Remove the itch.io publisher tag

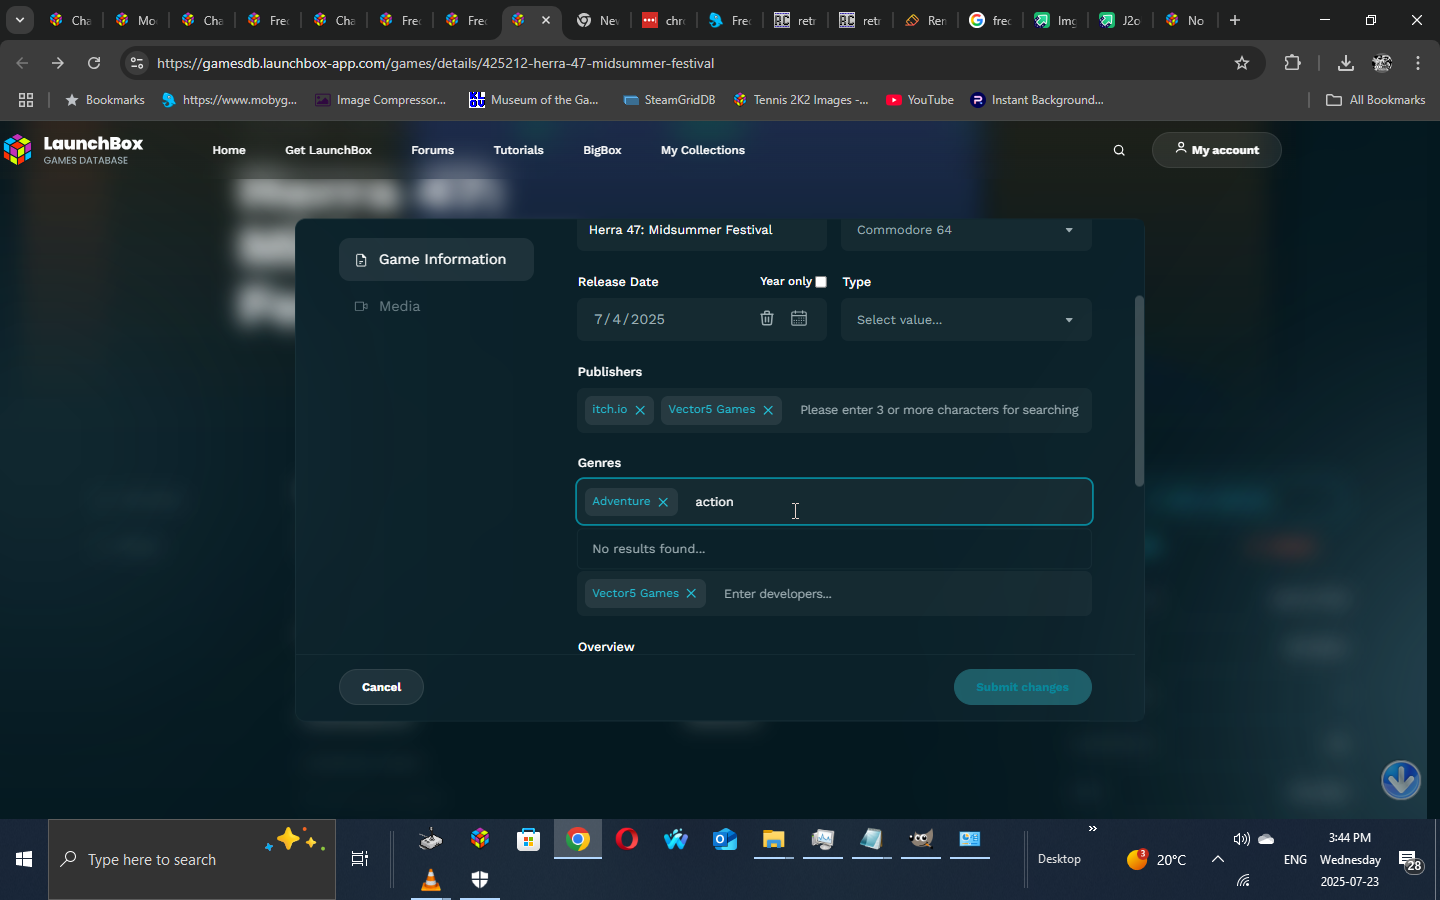[640, 410]
